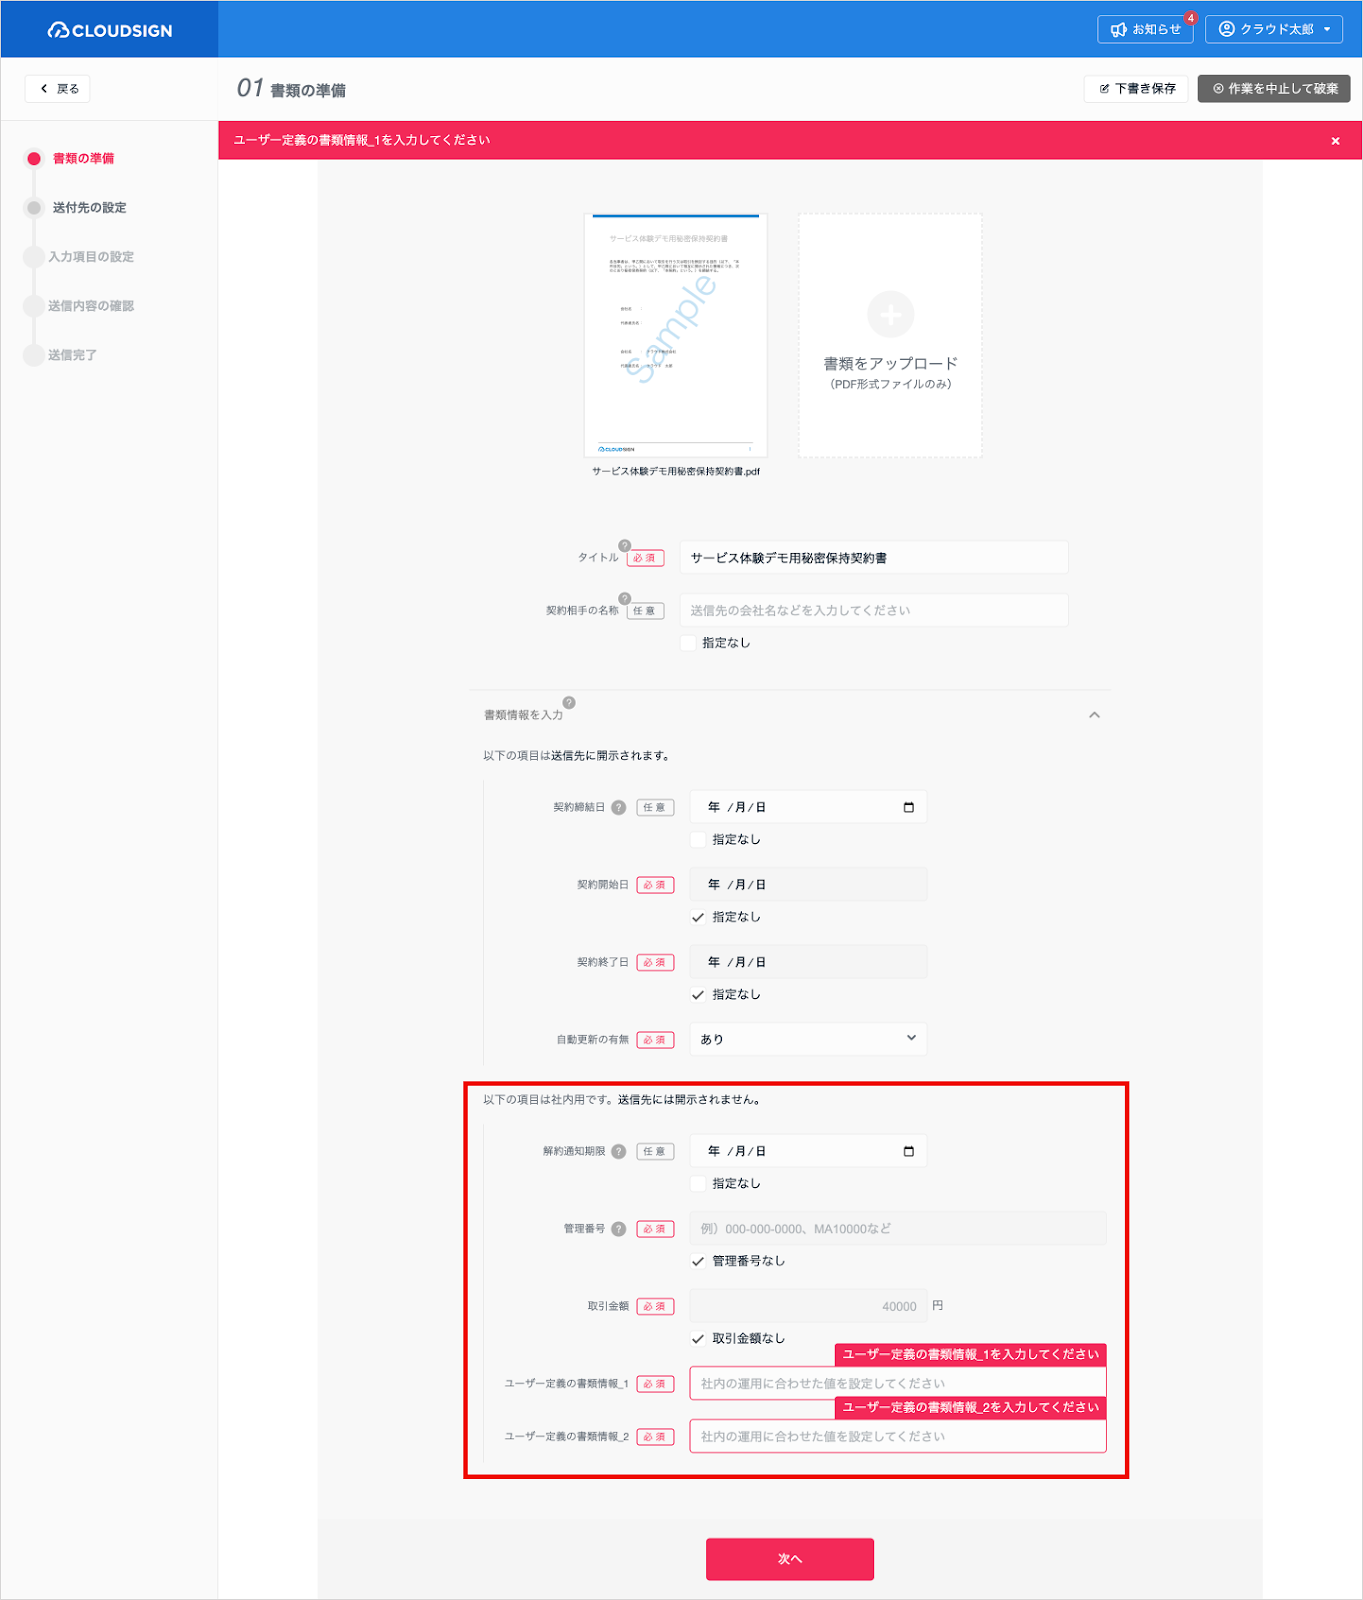Click the 契約開始日 date field
This screenshot has width=1363, height=1600.
808,885
